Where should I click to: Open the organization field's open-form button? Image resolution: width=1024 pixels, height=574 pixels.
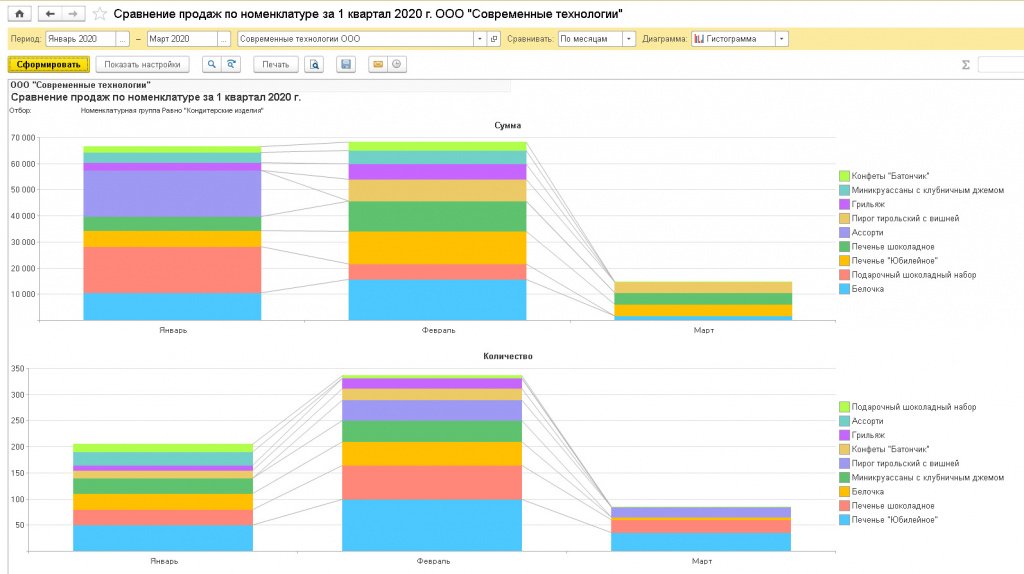(494, 39)
